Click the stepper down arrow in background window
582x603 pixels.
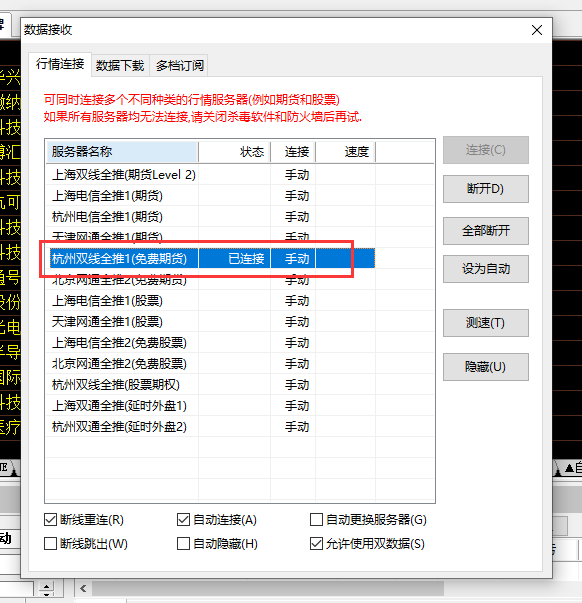46,594
